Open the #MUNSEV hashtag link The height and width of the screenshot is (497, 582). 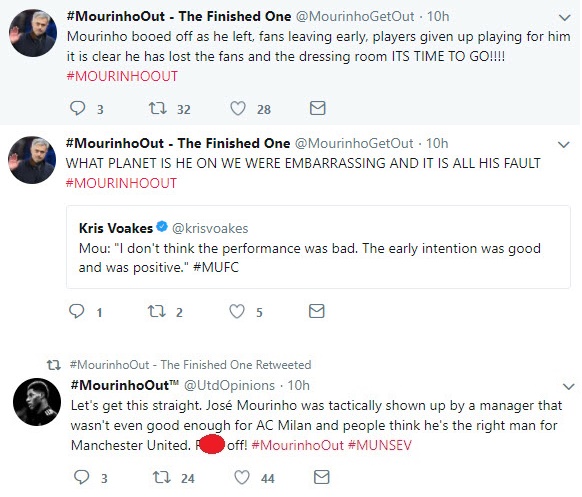pyautogui.click(x=380, y=445)
